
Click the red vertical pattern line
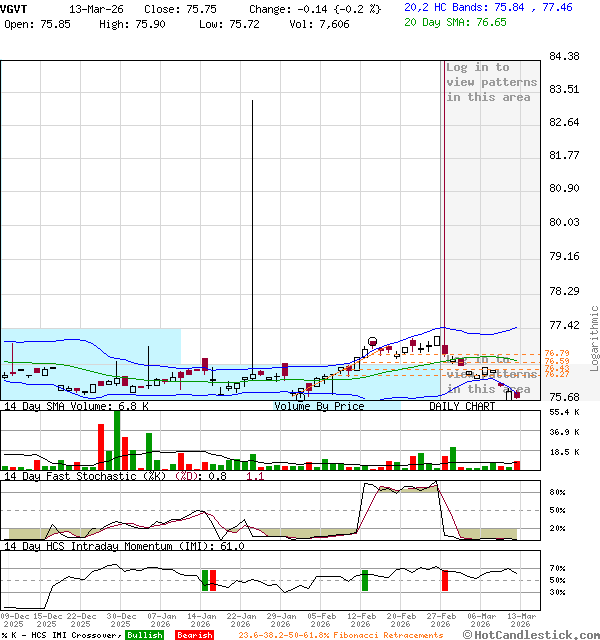point(443,200)
